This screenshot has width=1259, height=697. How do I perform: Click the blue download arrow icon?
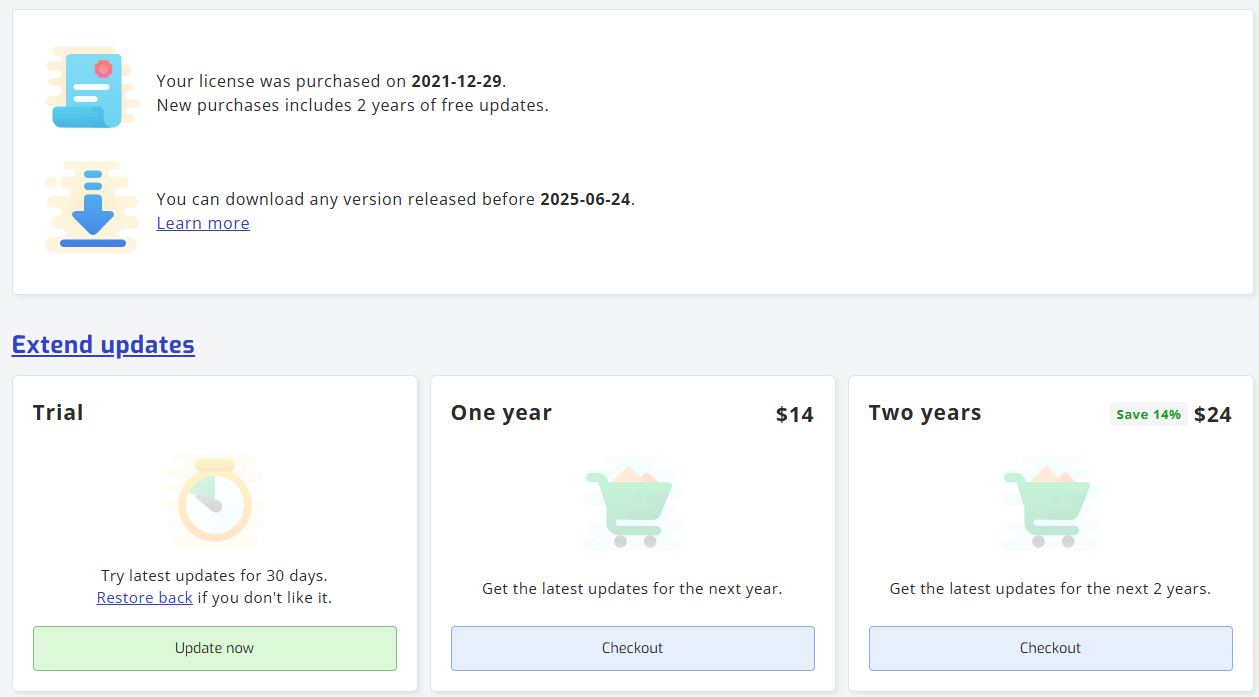click(x=92, y=207)
